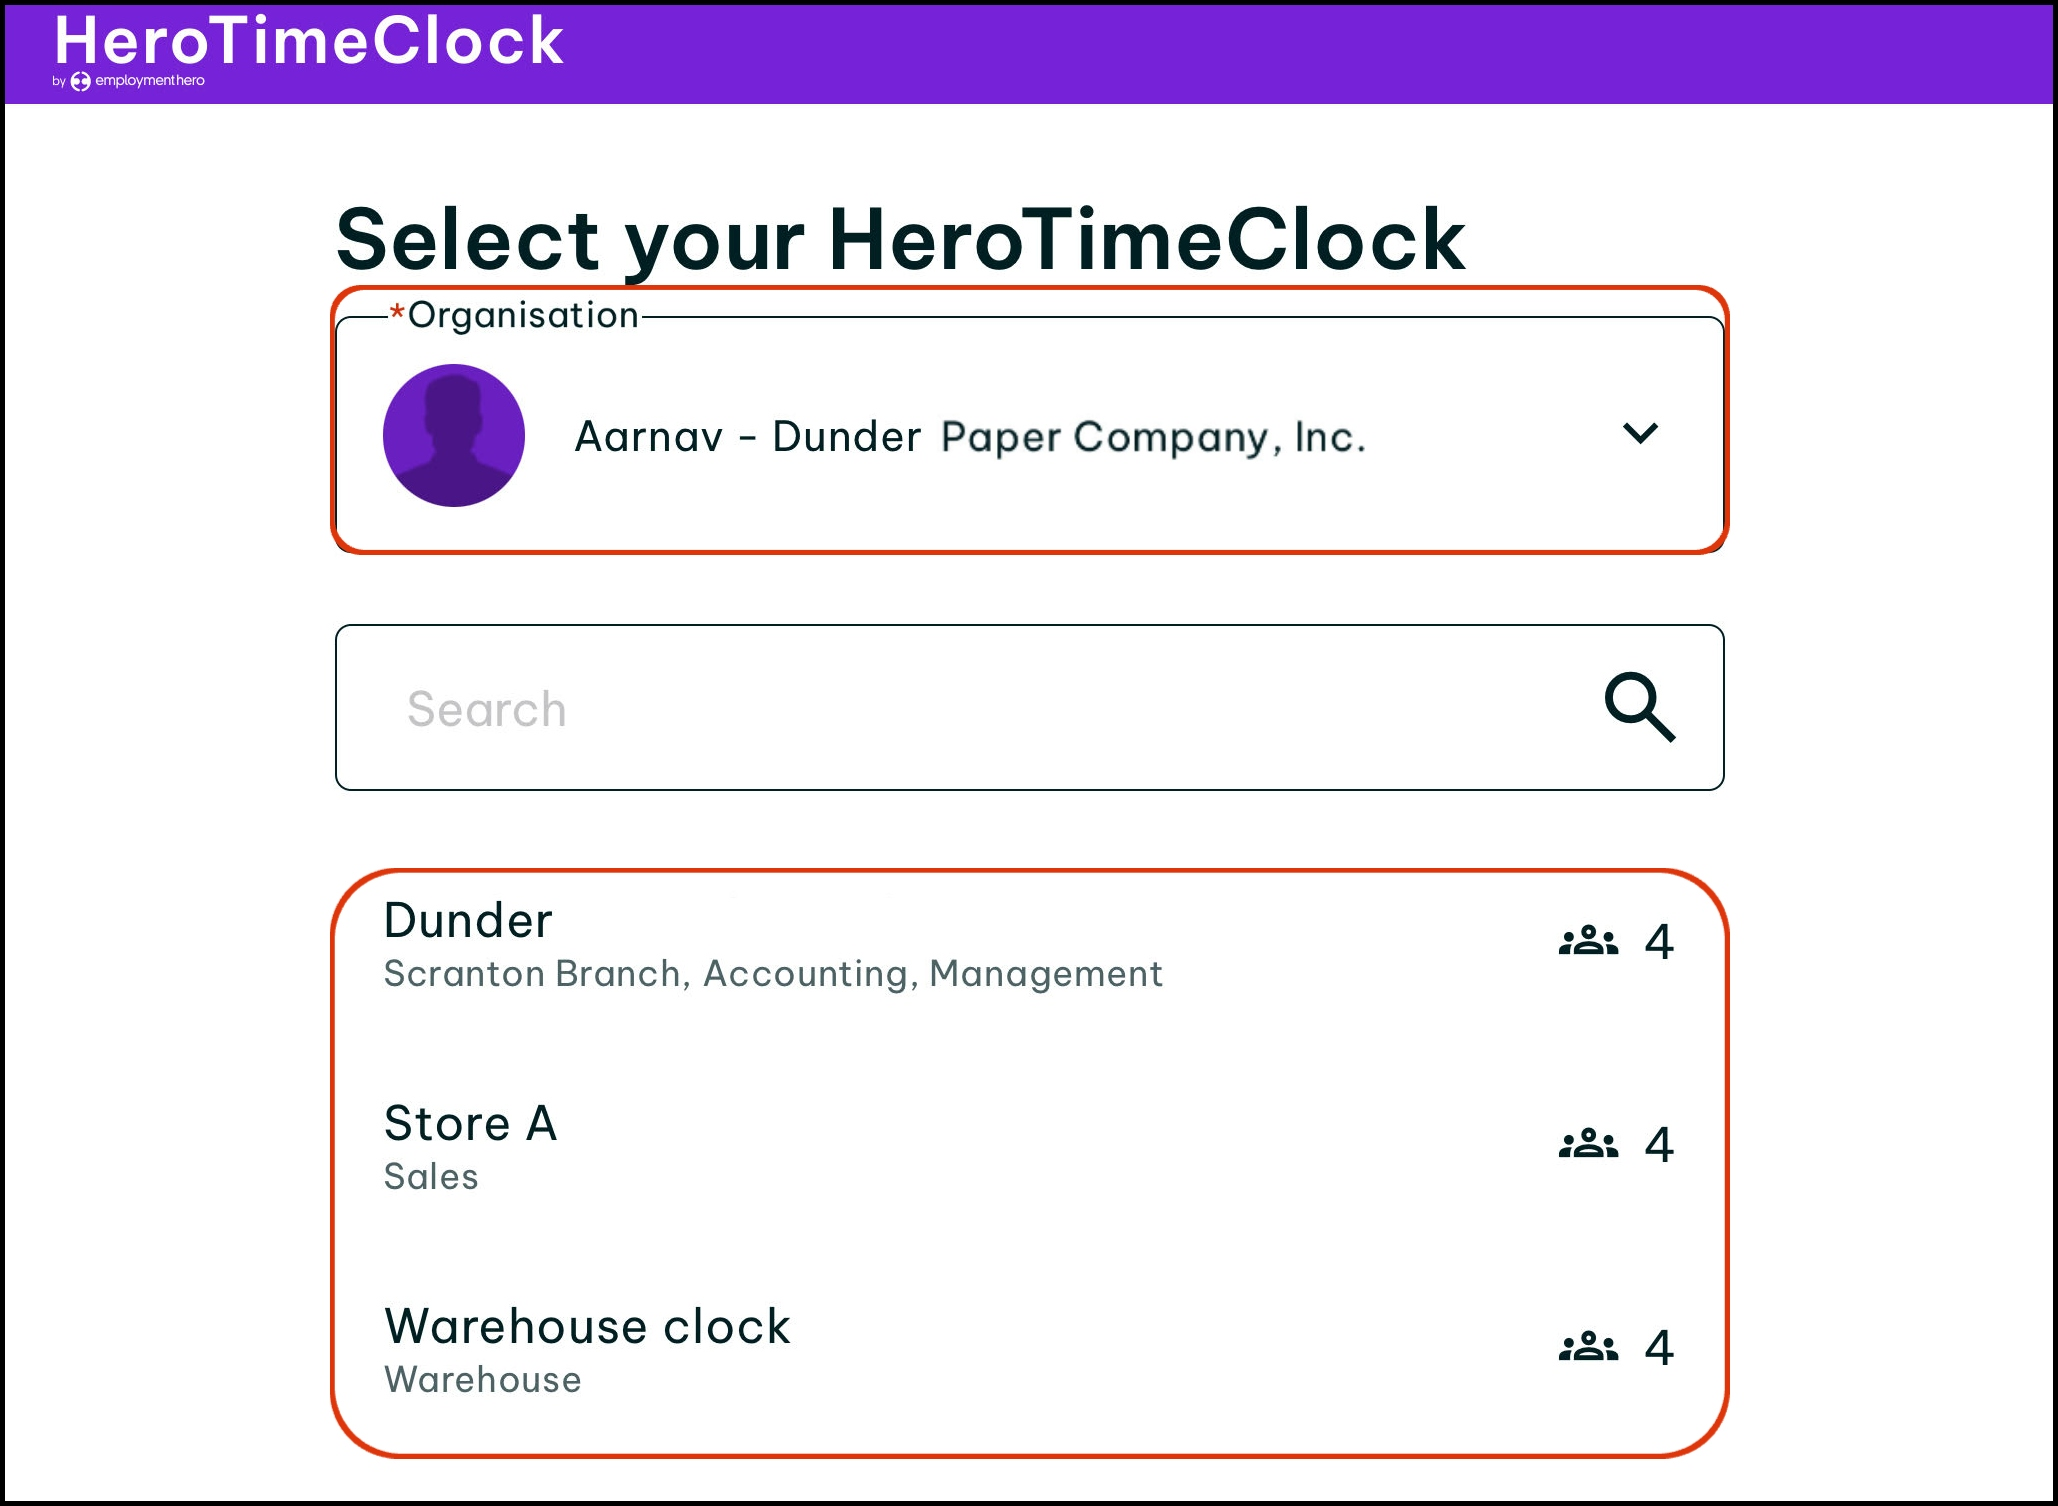
Task: Click the Employment Hero smiley logo icon
Action: [x=80, y=81]
